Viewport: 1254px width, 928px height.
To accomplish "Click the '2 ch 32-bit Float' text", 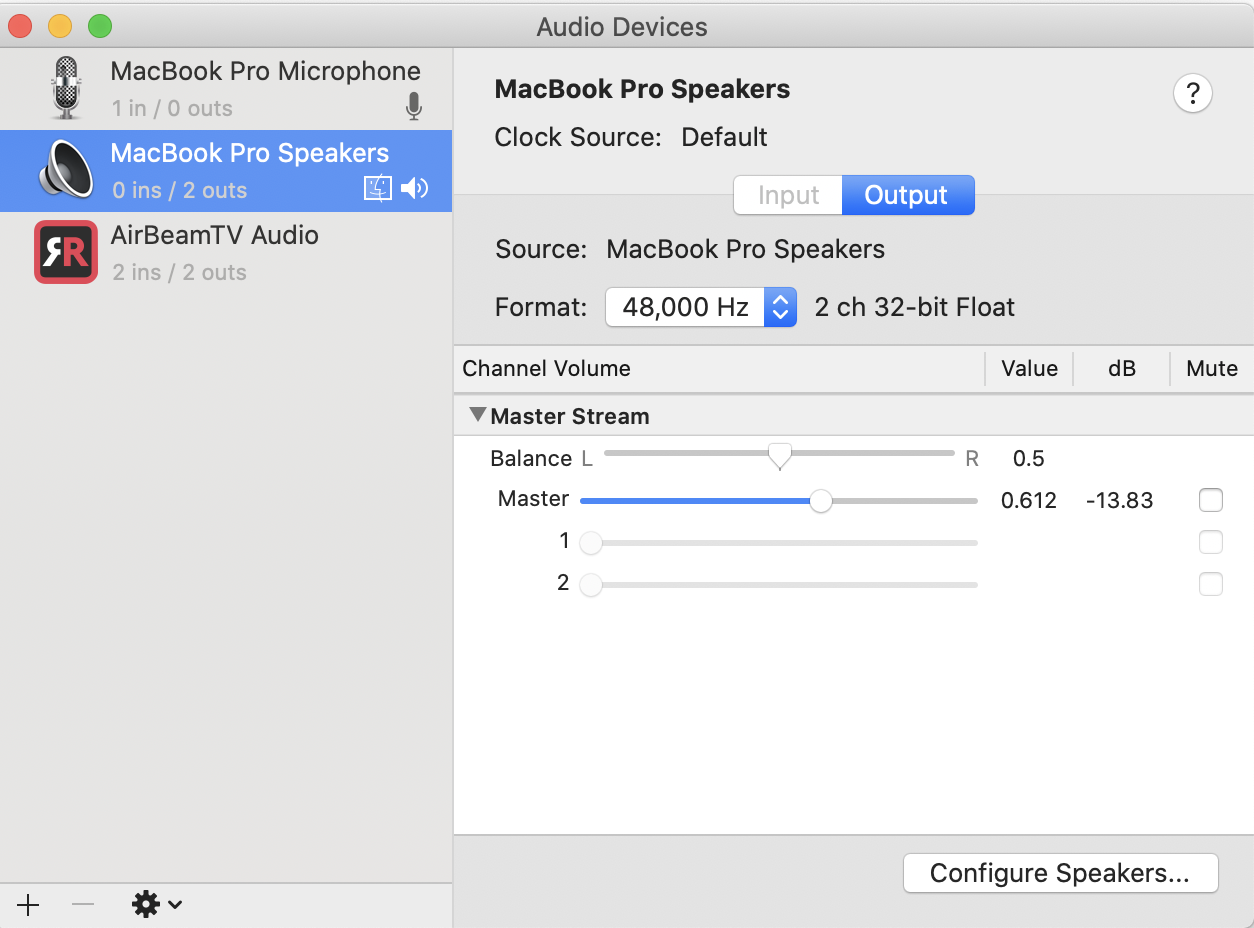I will [x=914, y=307].
